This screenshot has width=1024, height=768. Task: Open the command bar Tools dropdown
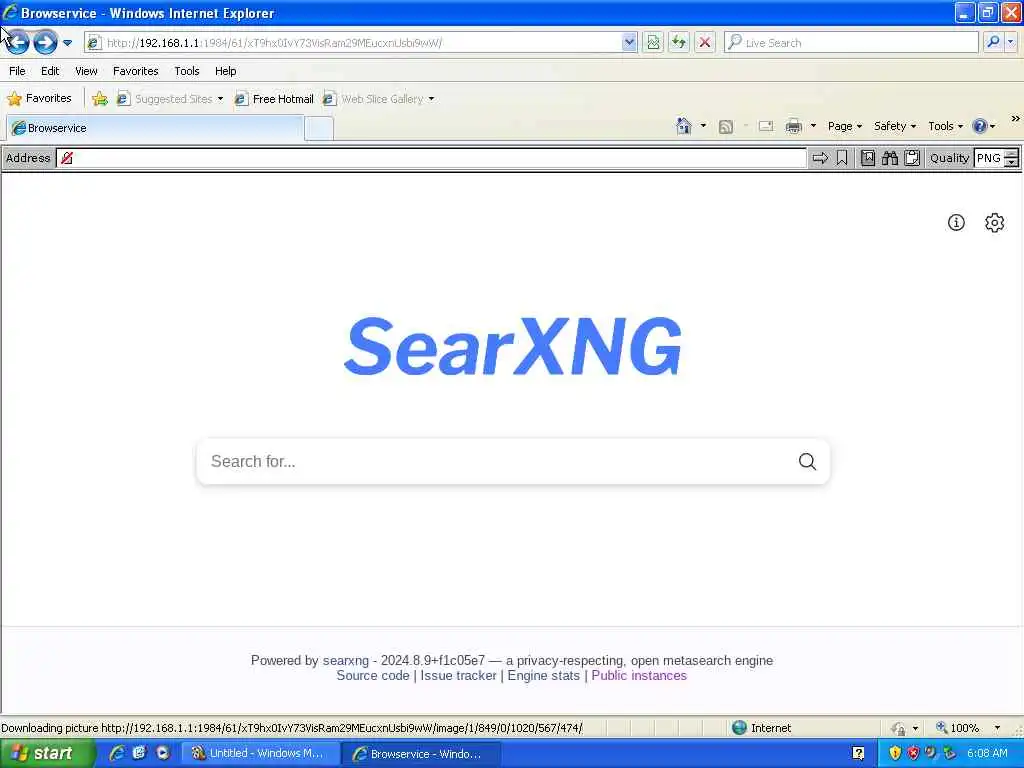(x=946, y=126)
